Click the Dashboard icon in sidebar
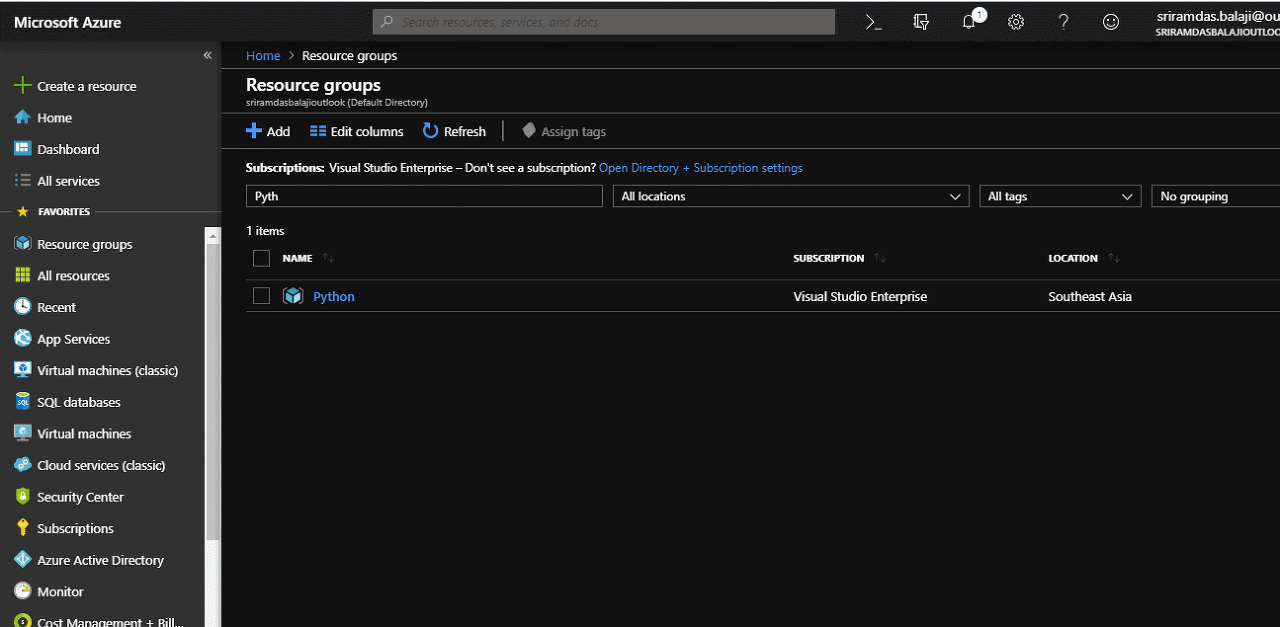1280x627 pixels. click(22, 149)
